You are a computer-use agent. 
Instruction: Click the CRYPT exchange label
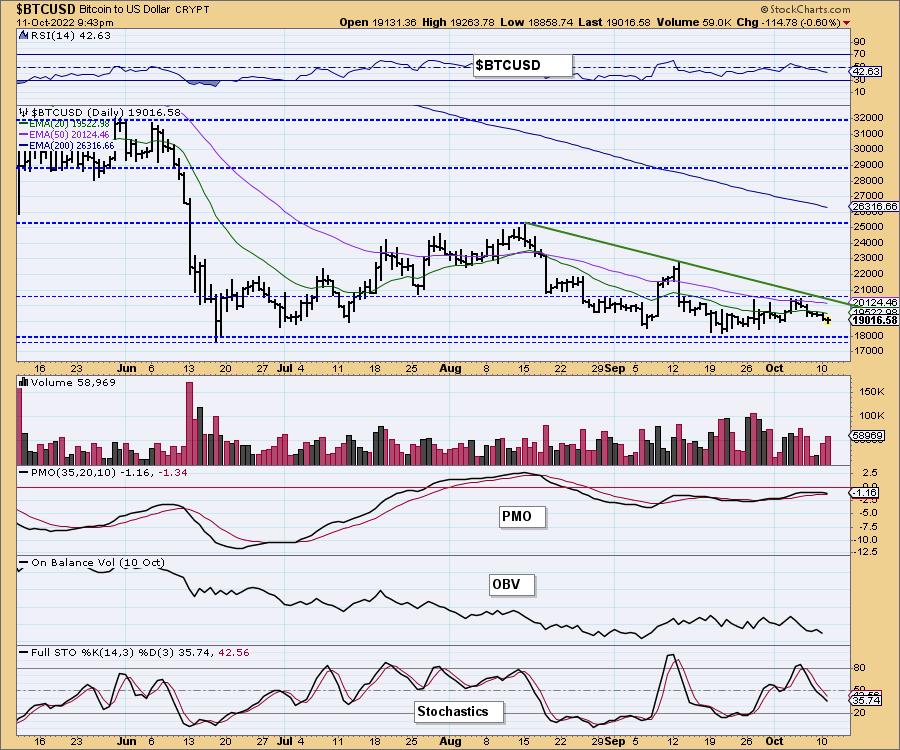[x=190, y=10]
